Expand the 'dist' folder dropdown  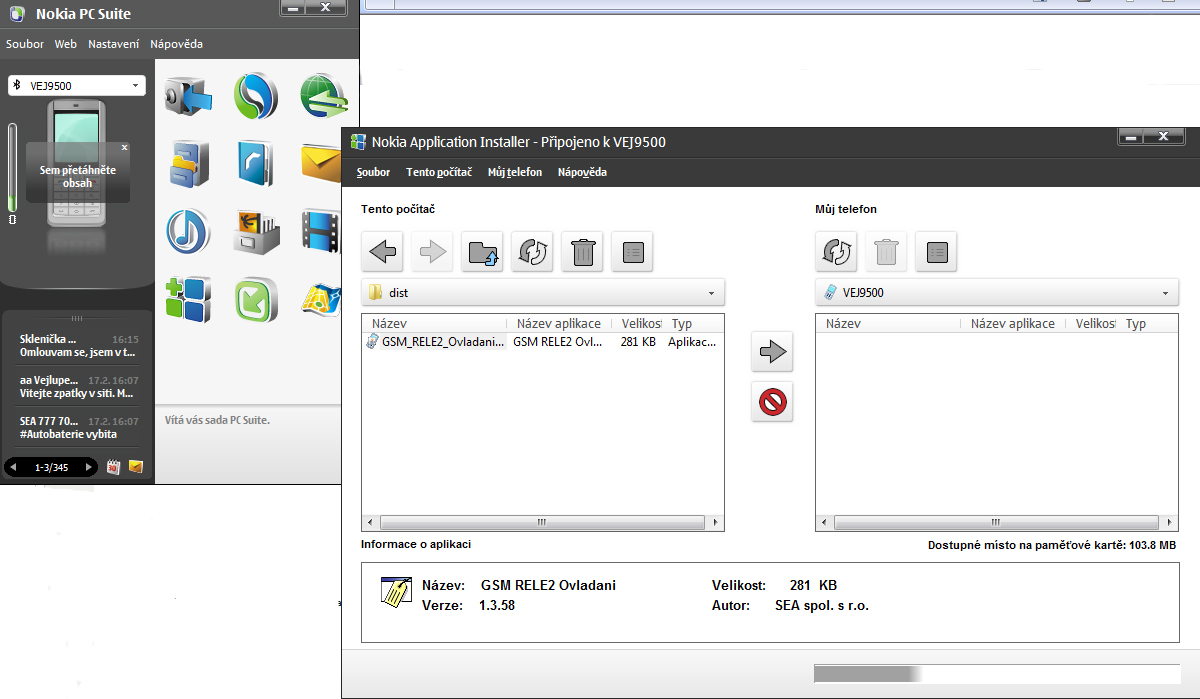(x=543, y=293)
